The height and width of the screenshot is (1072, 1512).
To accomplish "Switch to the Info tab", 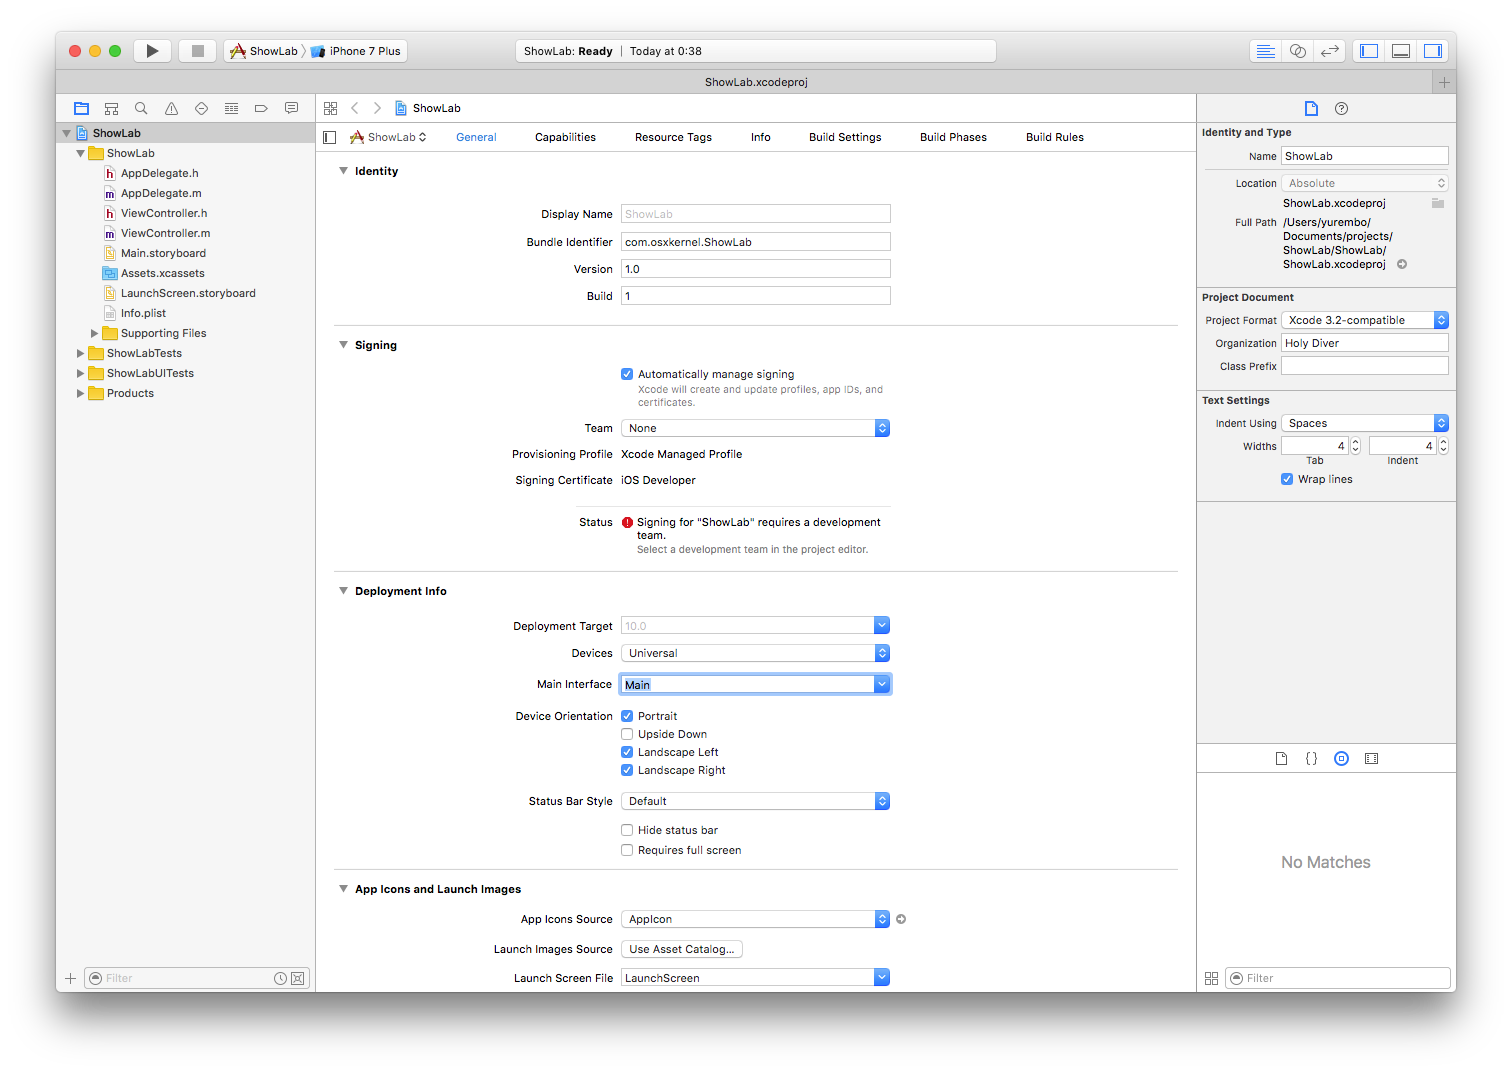I will click(761, 137).
